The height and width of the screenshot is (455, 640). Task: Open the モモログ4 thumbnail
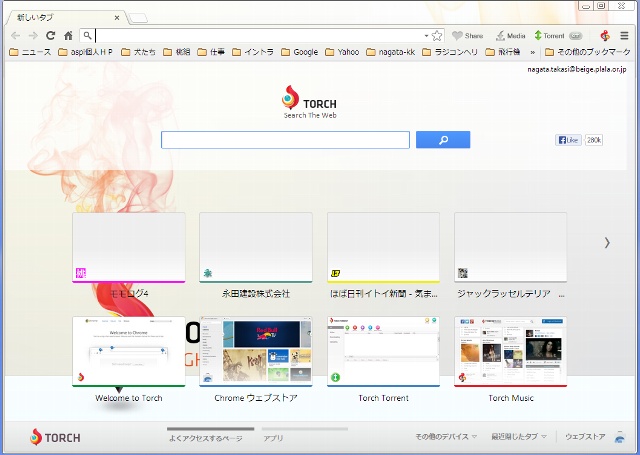(x=129, y=248)
